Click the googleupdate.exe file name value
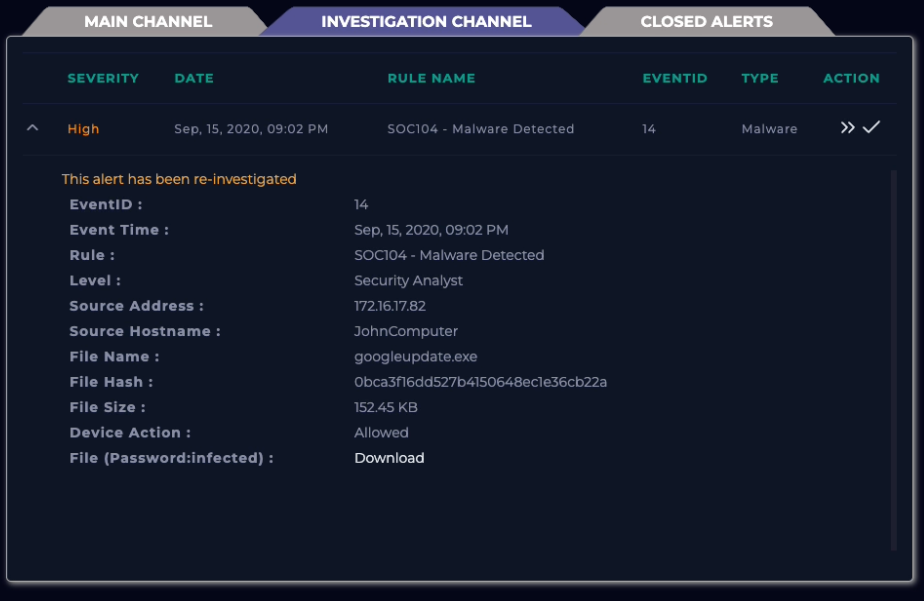924x601 pixels. click(415, 357)
